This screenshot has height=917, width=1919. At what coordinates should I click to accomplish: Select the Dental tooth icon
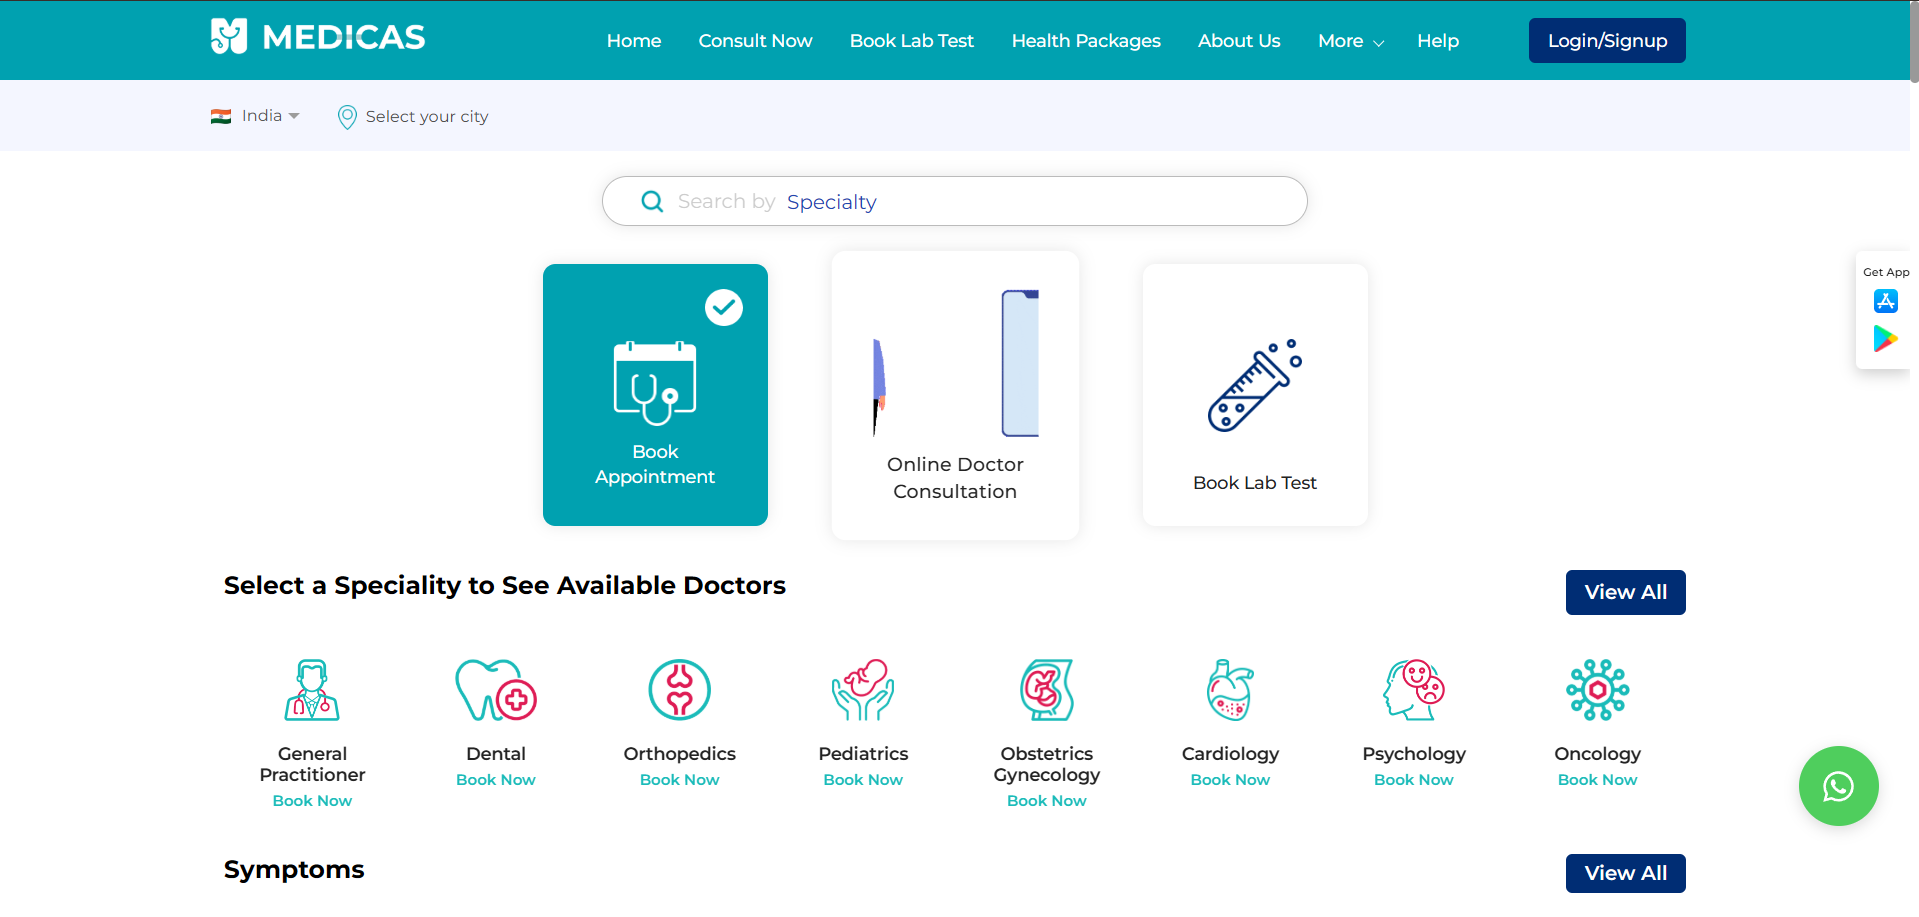pos(495,690)
